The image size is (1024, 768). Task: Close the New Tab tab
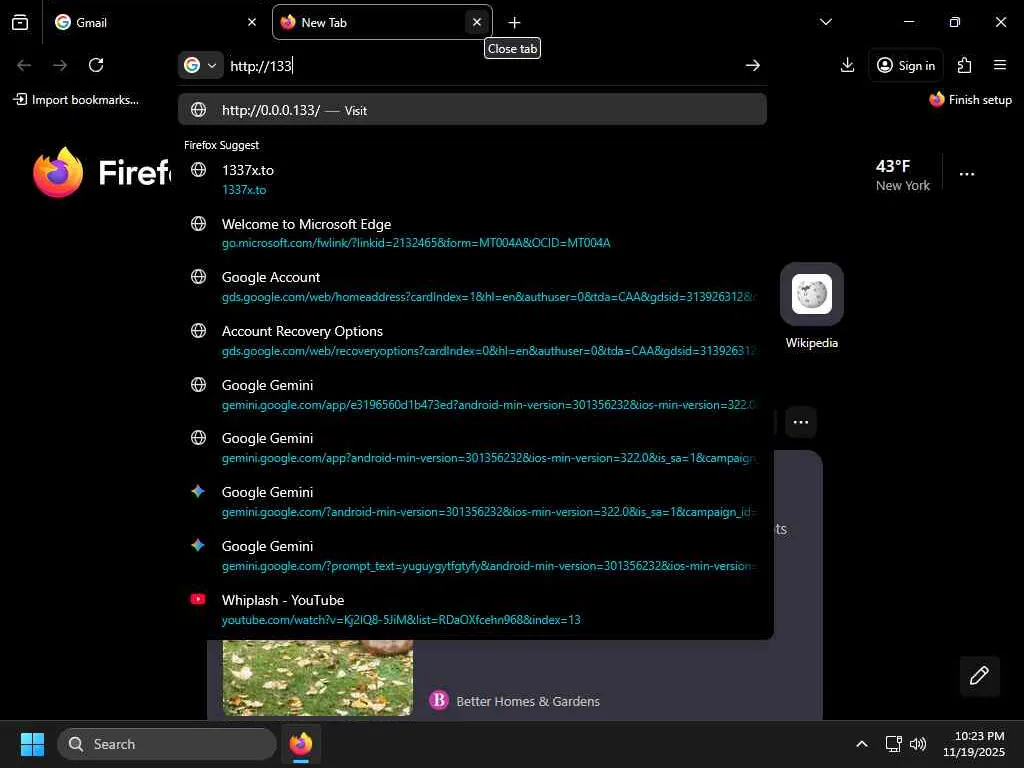pyautogui.click(x=477, y=22)
